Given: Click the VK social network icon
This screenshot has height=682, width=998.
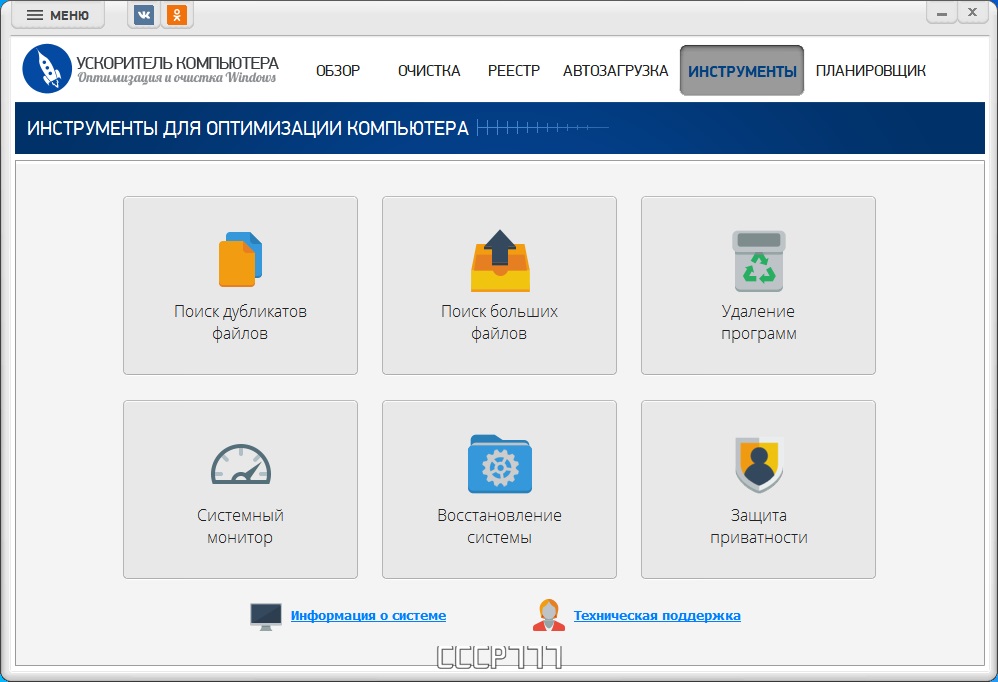Looking at the screenshot, I should (144, 15).
